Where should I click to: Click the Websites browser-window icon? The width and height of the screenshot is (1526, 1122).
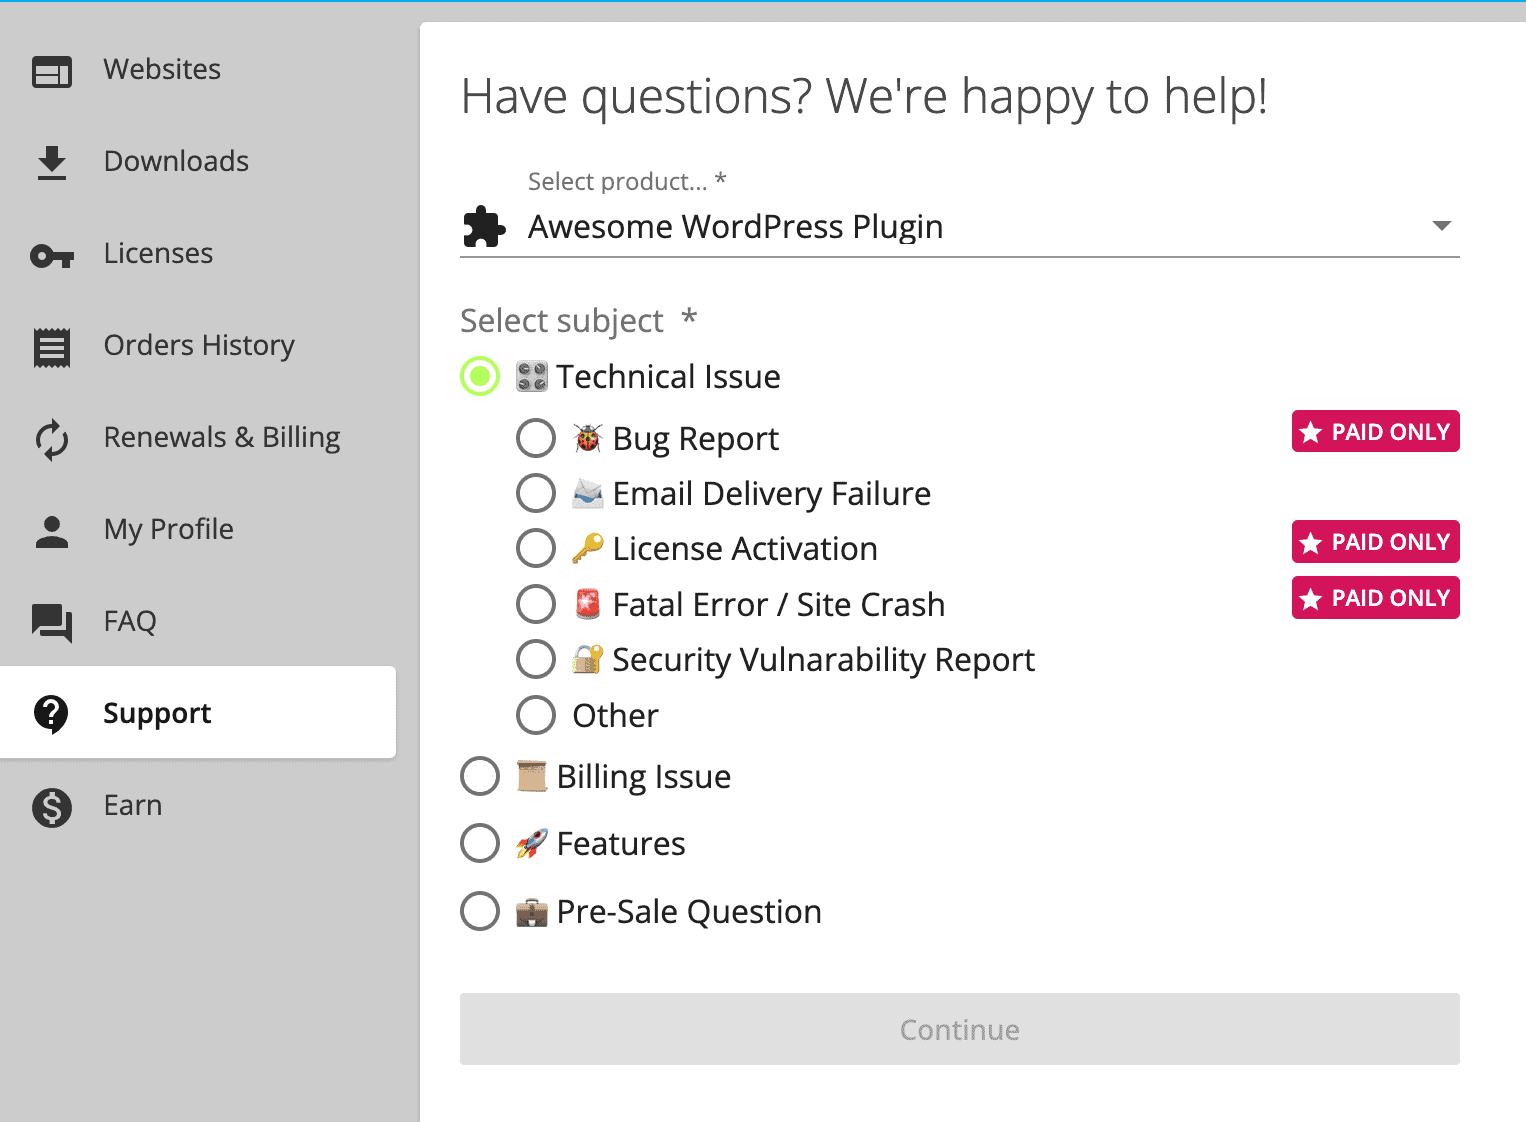52,72
